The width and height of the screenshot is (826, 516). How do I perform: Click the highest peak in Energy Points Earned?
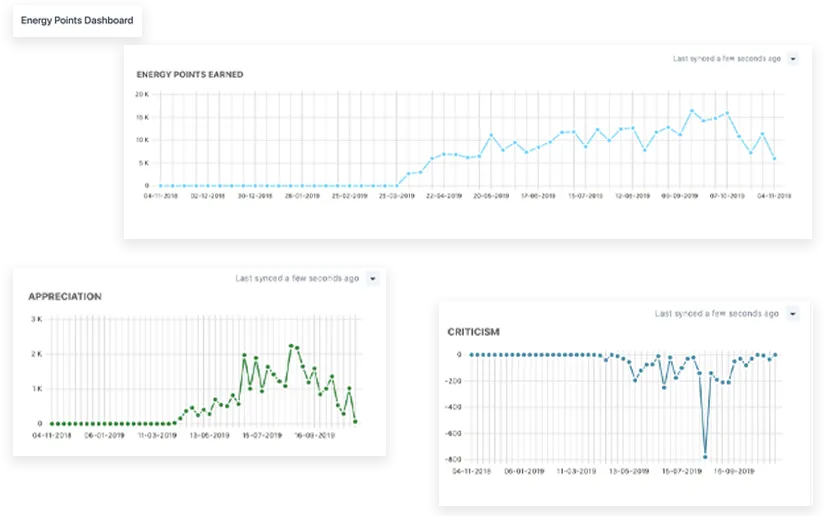click(692, 111)
